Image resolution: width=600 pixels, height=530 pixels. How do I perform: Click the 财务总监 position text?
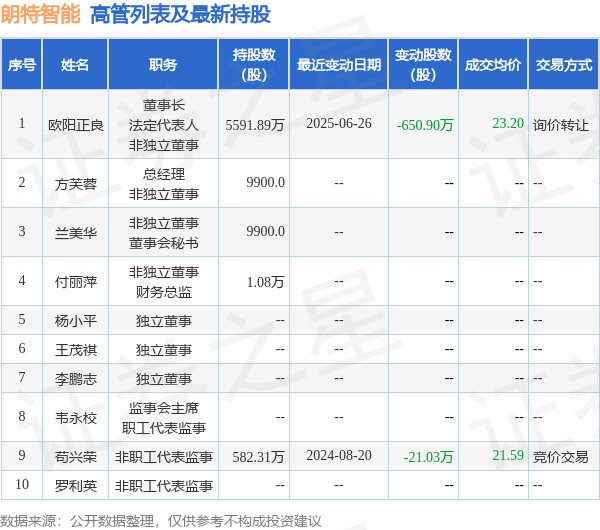coord(164,292)
